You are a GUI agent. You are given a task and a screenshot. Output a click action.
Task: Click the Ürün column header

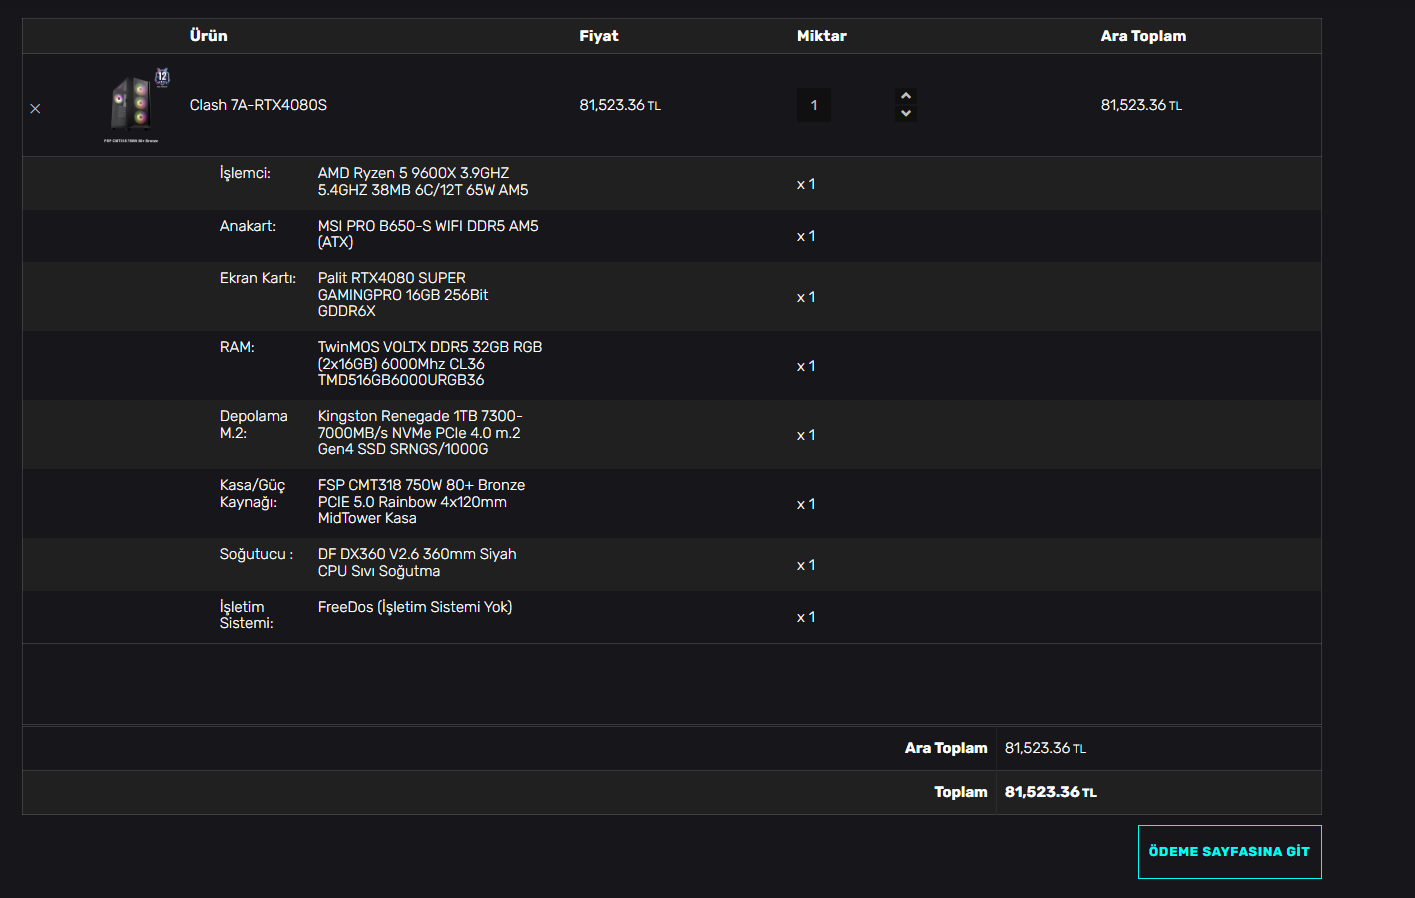pos(209,36)
